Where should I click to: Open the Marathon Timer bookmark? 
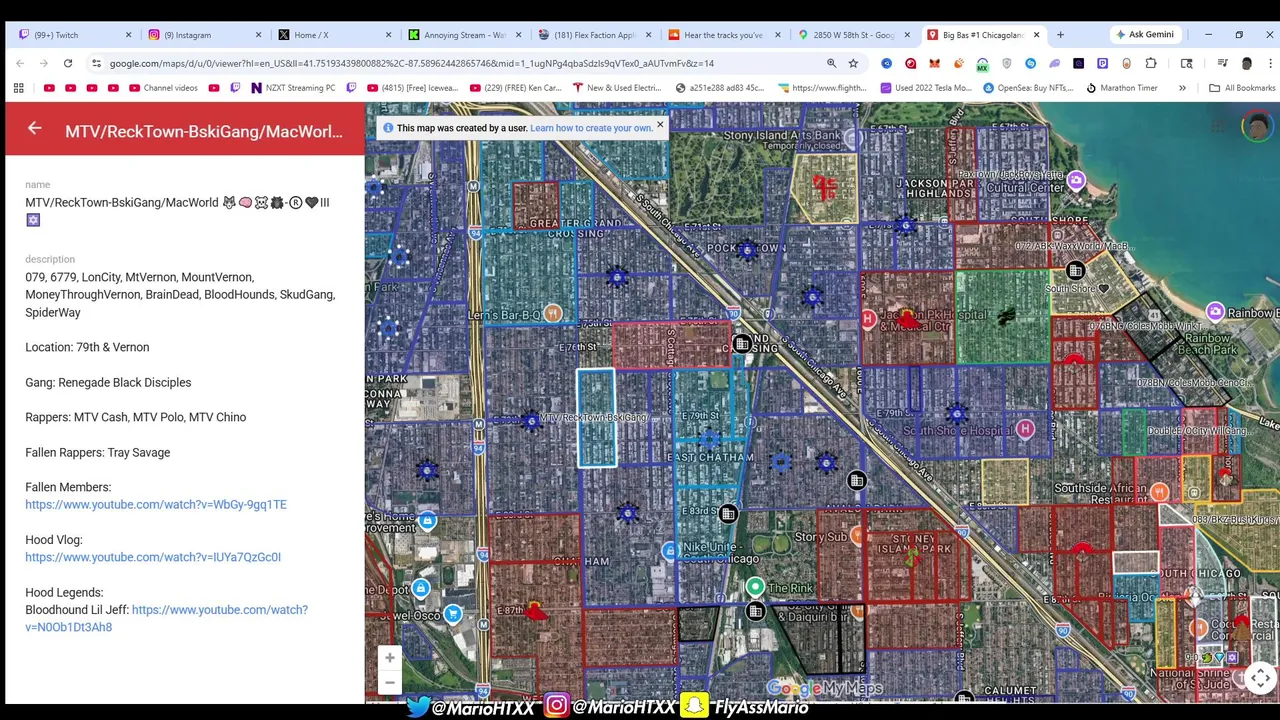[1121, 88]
